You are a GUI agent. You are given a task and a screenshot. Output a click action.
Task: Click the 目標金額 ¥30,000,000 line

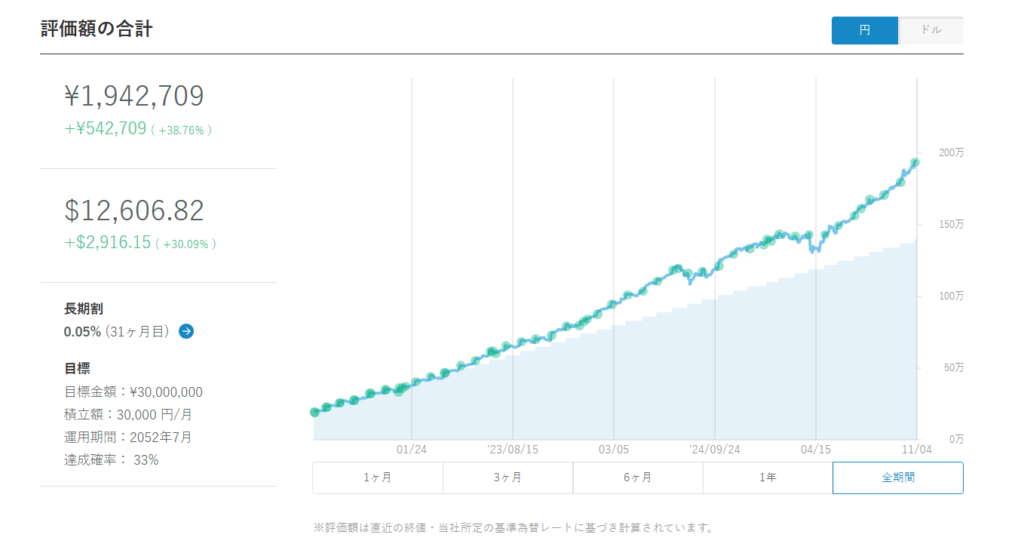point(133,392)
